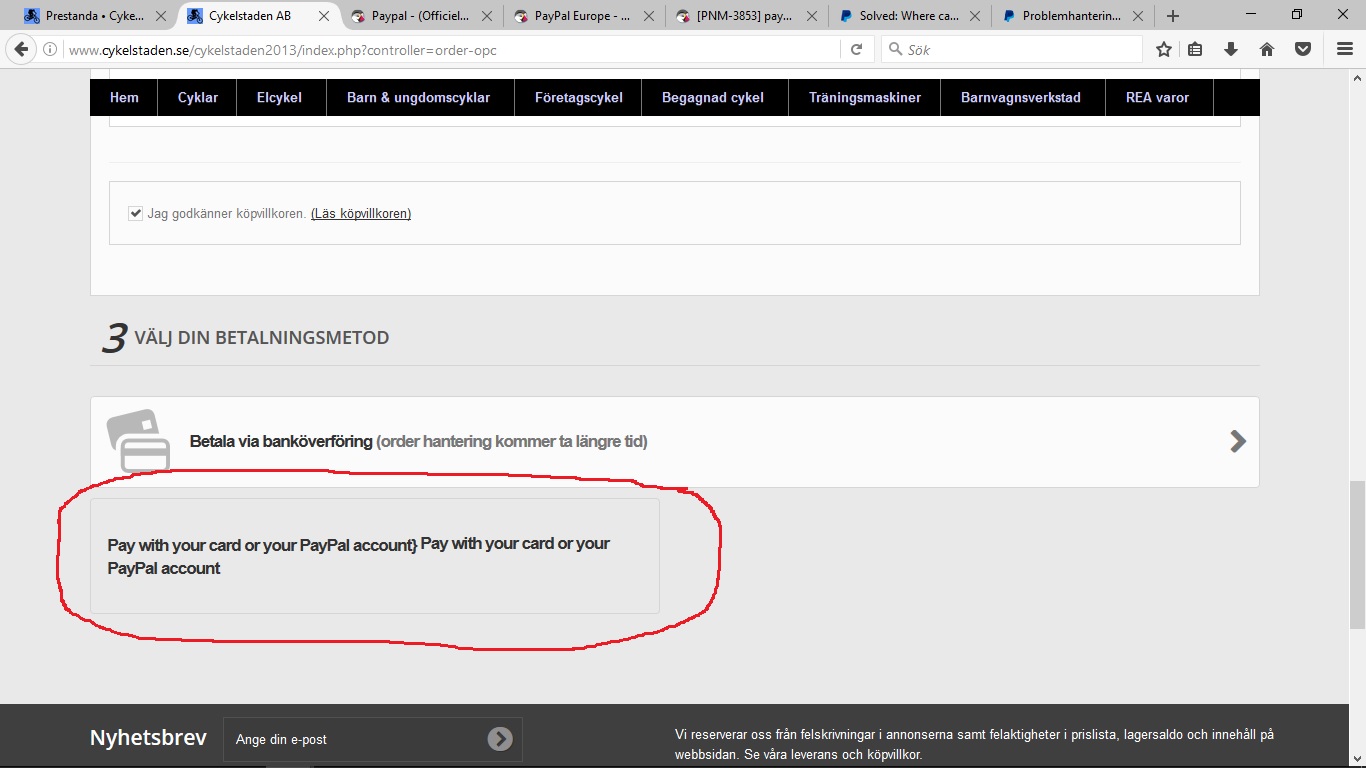Screen dimensions: 1366x768
Task: Open the bookmarks list icon
Action: pyautogui.click(x=1196, y=49)
